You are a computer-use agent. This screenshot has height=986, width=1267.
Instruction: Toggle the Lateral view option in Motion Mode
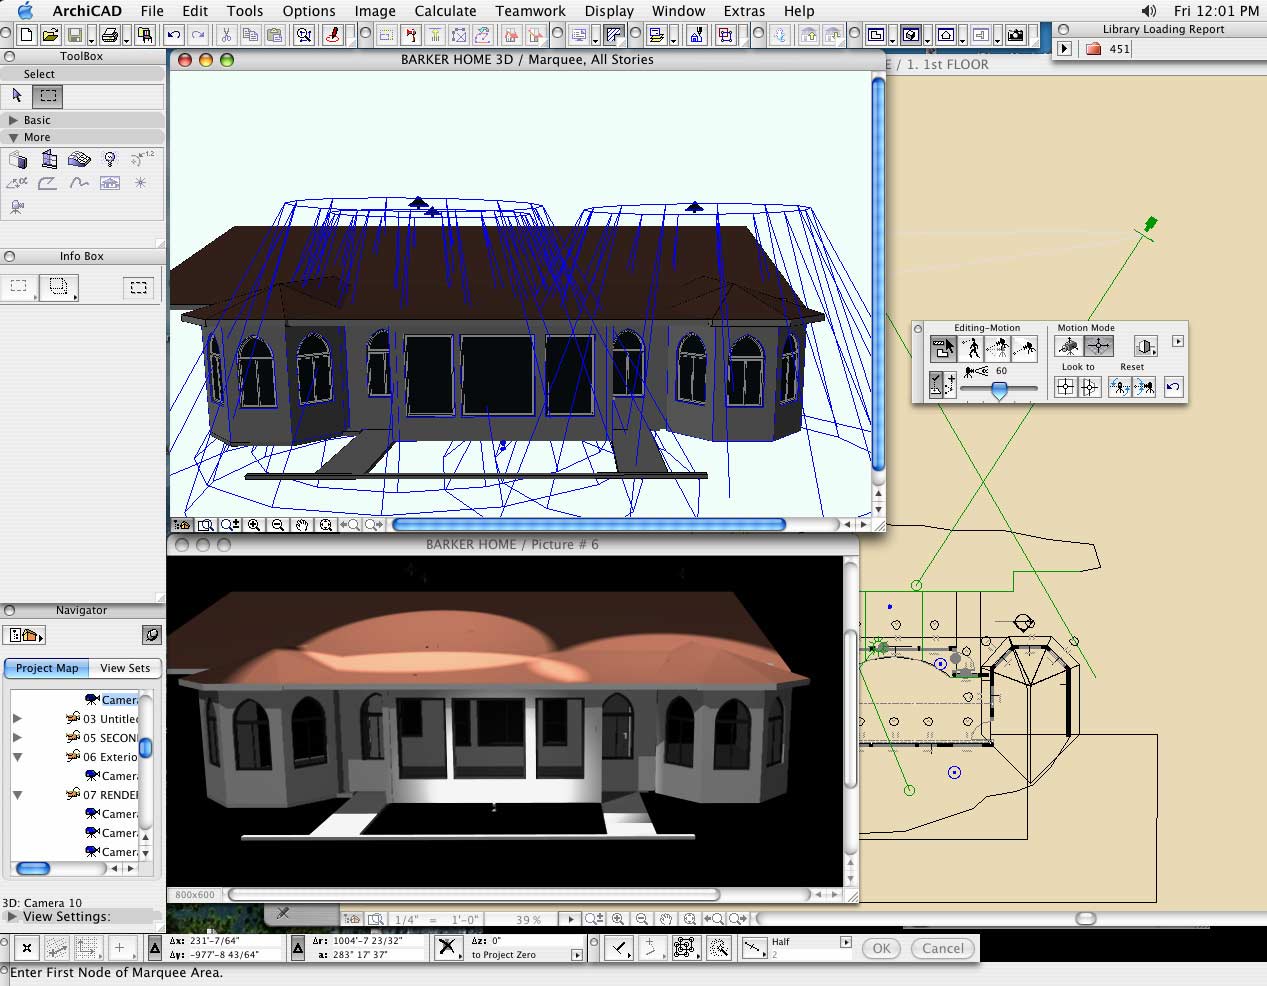pos(1145,347)
